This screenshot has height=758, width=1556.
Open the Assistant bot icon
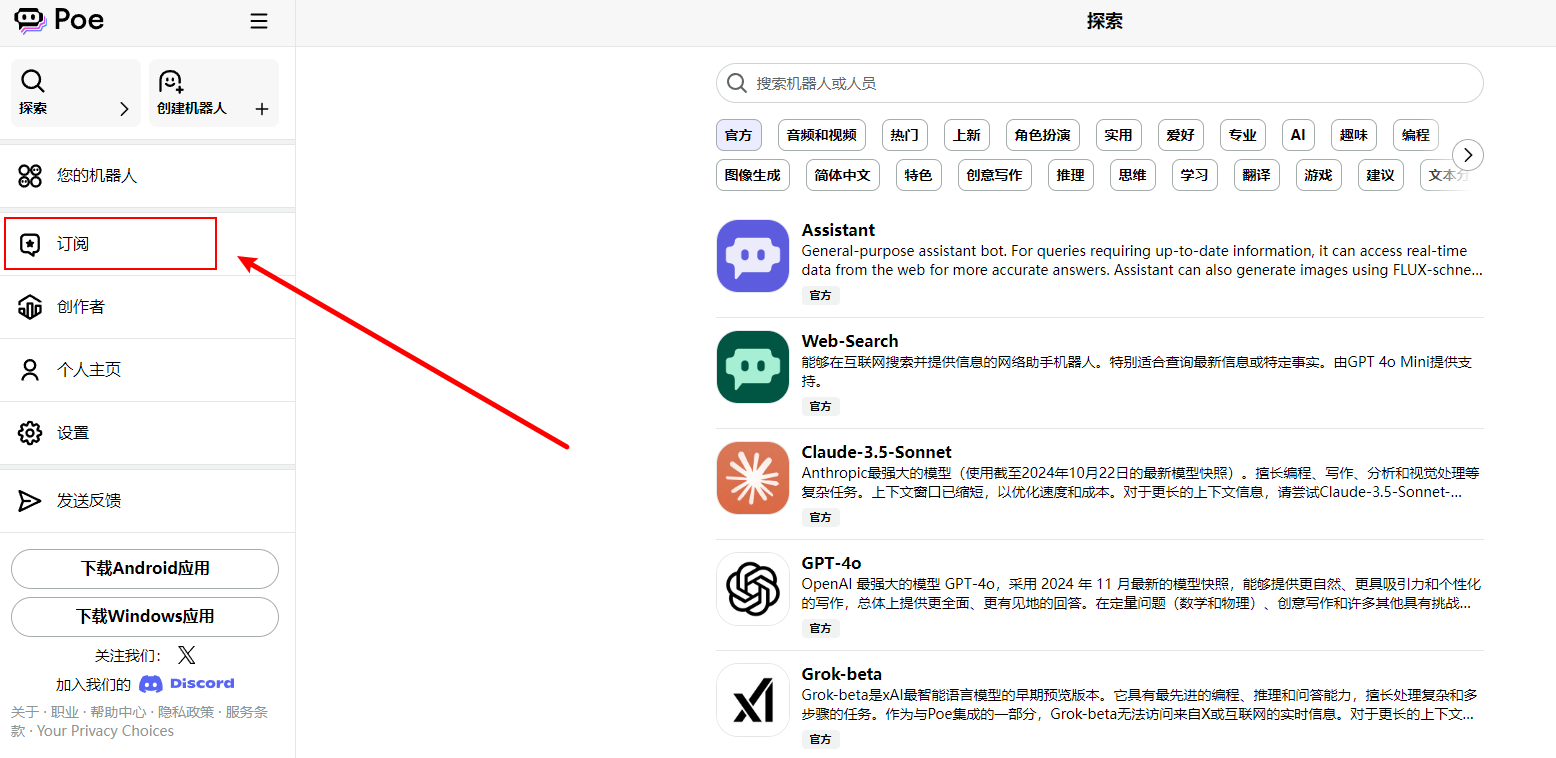(753, 256)
